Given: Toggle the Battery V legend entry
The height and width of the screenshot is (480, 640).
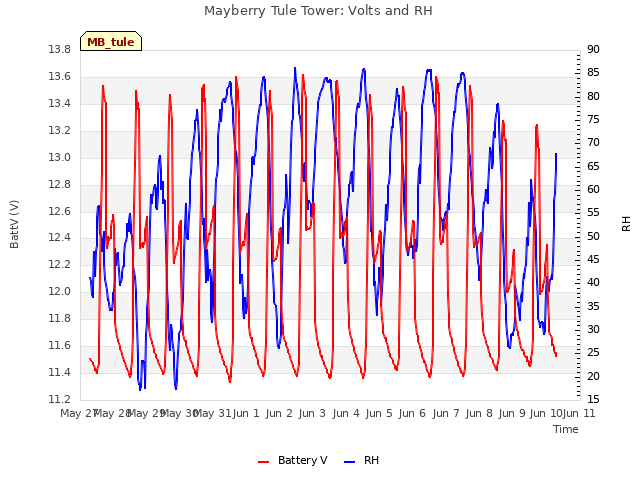Looking at the screenshot, I should 293,460.
